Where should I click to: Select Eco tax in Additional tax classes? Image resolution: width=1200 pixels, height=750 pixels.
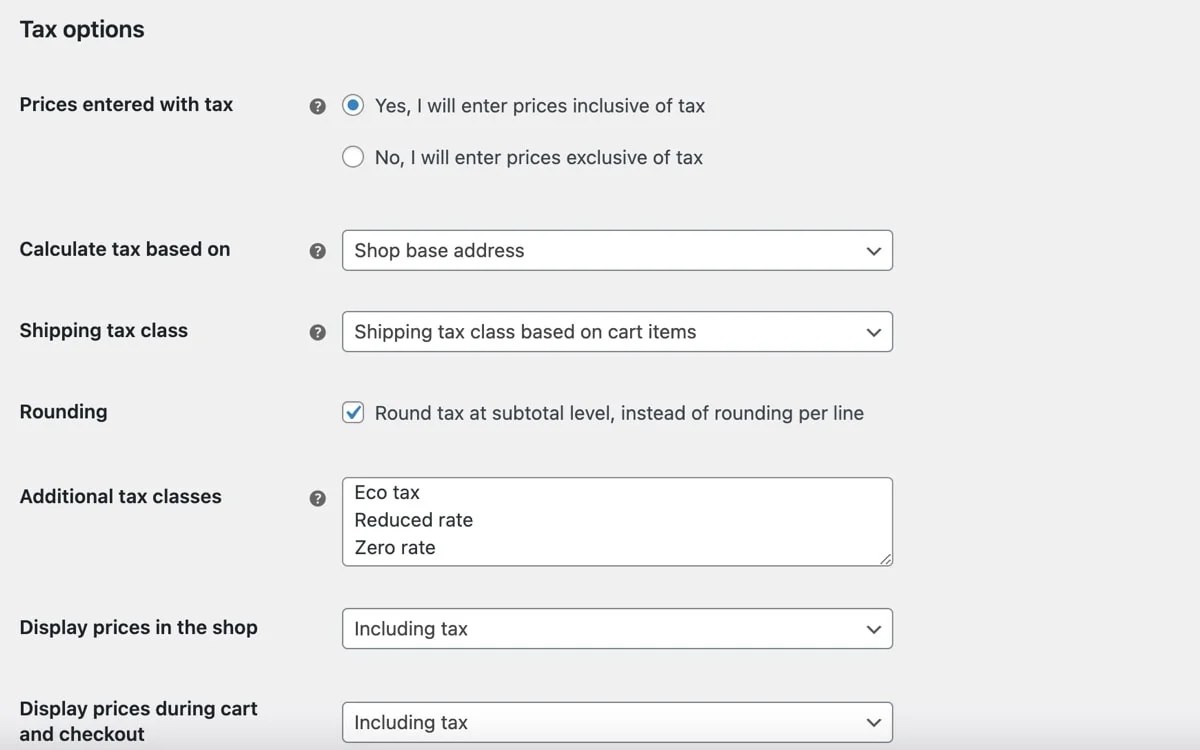click(x=386, y=492)
